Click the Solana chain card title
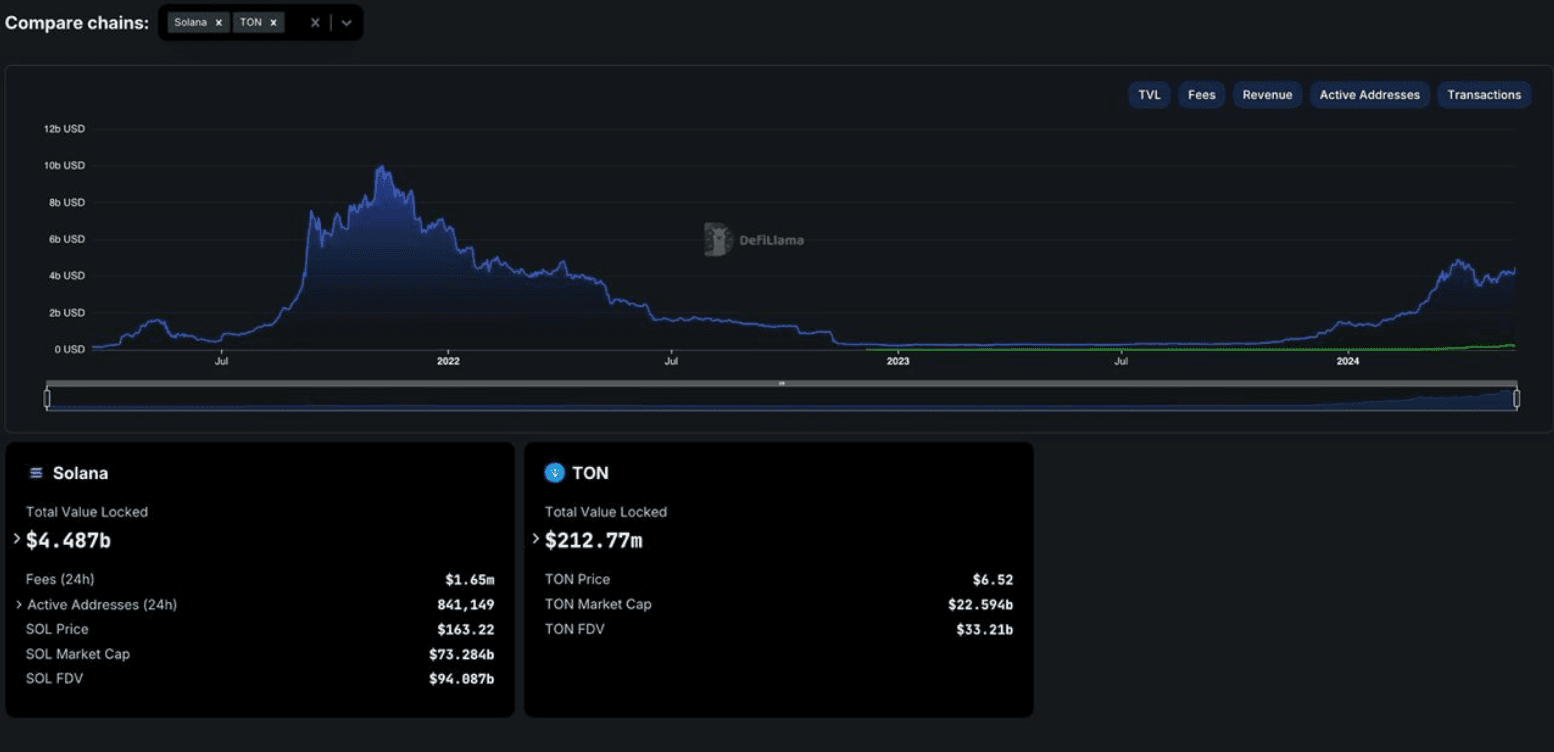This screenshot has height=752, width=1554. point(80,473)
